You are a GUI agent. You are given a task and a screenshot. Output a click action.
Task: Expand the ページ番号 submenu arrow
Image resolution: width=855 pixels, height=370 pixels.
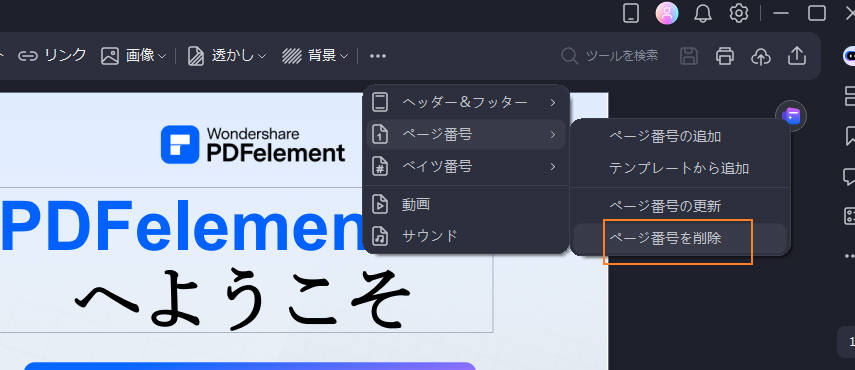pyautogui.click(x=553, y=134)
